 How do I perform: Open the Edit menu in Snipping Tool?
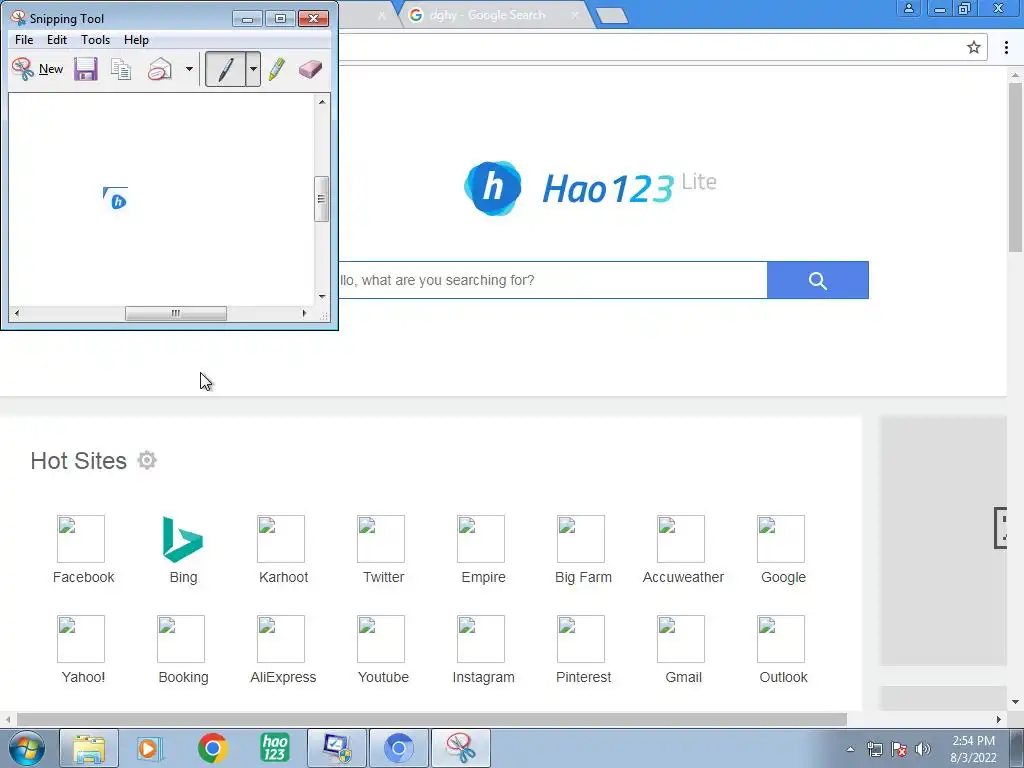[57, 40]
